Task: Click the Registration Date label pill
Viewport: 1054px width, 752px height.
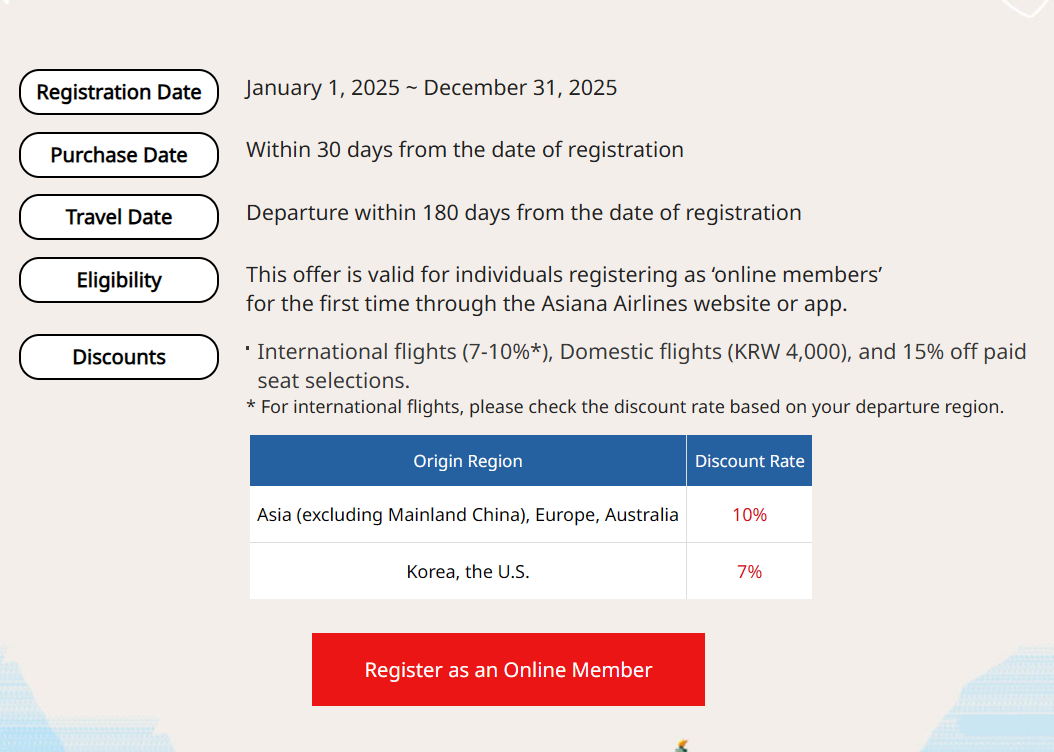Action: 119,92
